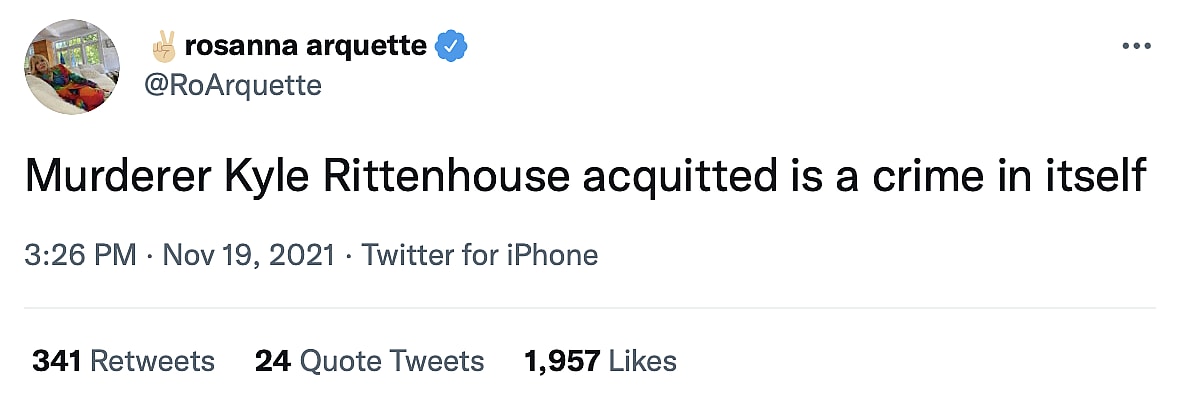Click the blue verified checkmark badge
Viewport: 1181px width, 407px height.
point(452,46)
